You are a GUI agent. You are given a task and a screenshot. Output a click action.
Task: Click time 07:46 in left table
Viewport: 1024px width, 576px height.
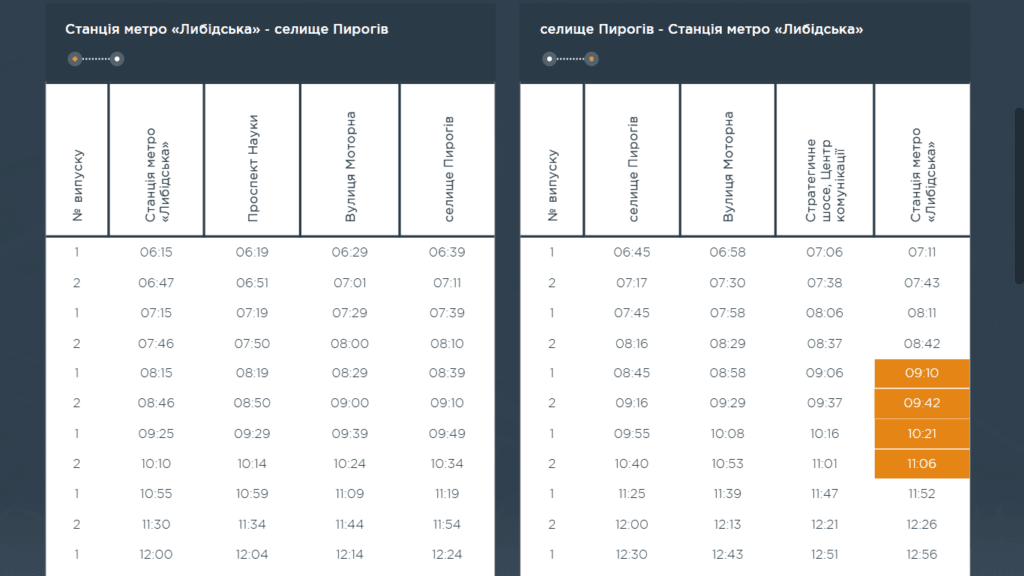[x=156, y=344]
